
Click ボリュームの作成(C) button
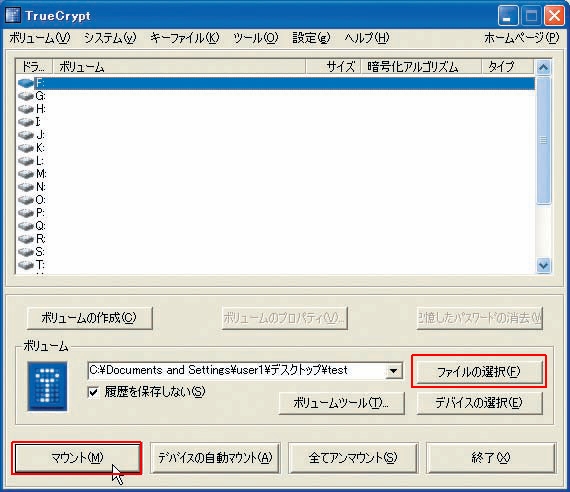89,318
